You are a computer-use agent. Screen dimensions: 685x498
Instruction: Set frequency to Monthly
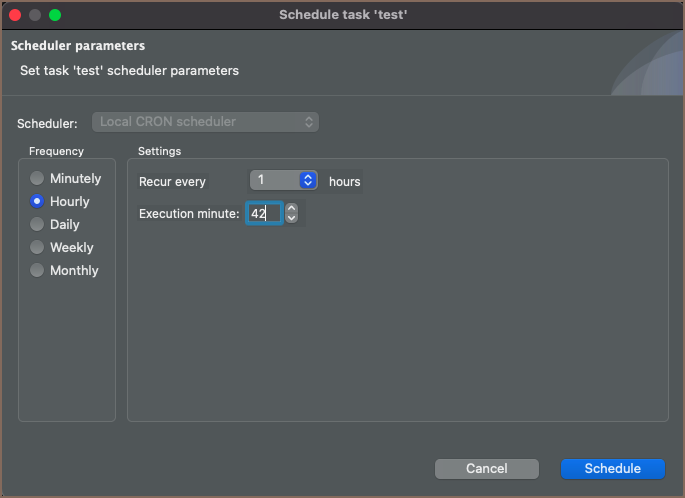38,271
